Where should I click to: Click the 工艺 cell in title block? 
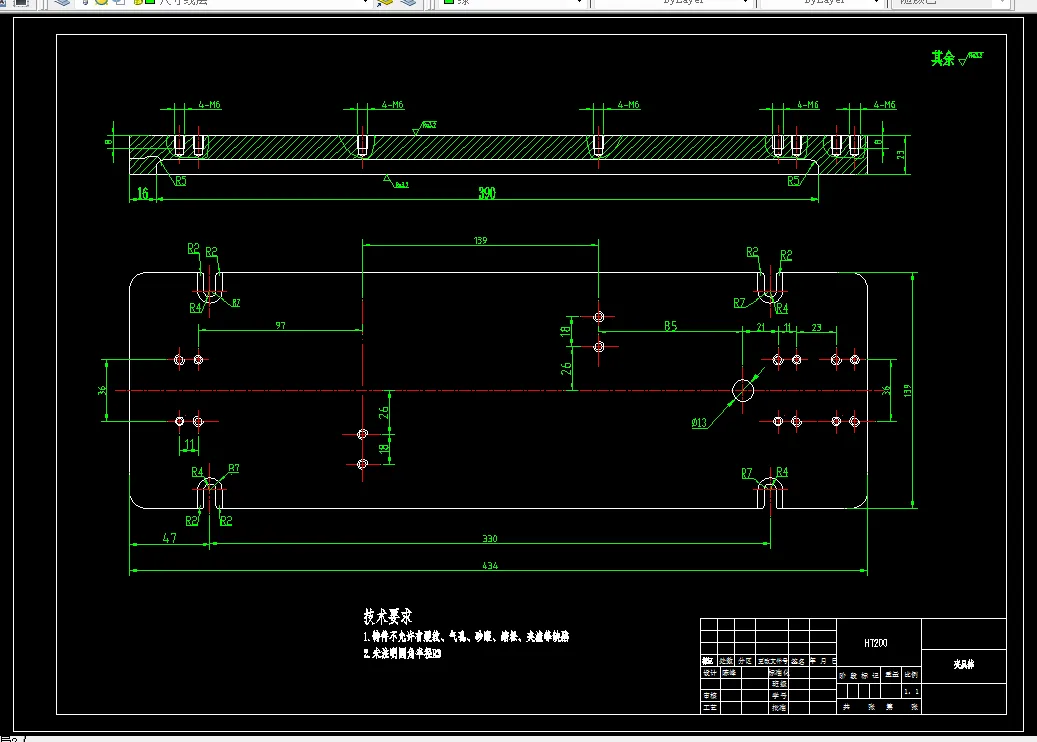coord(710,708)
